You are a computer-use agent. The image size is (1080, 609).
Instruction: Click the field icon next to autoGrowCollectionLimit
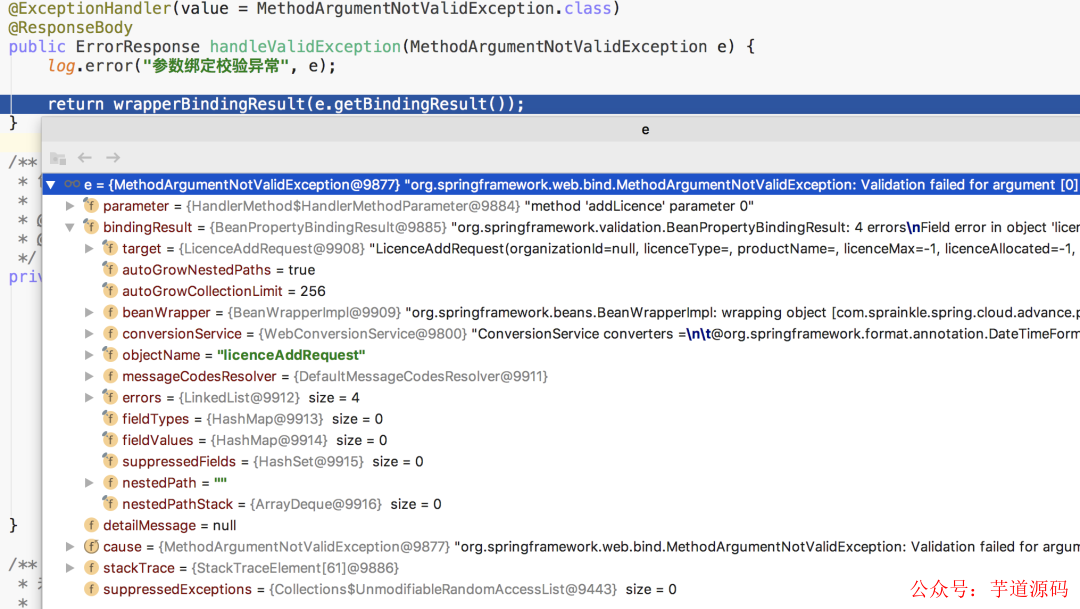110,291
